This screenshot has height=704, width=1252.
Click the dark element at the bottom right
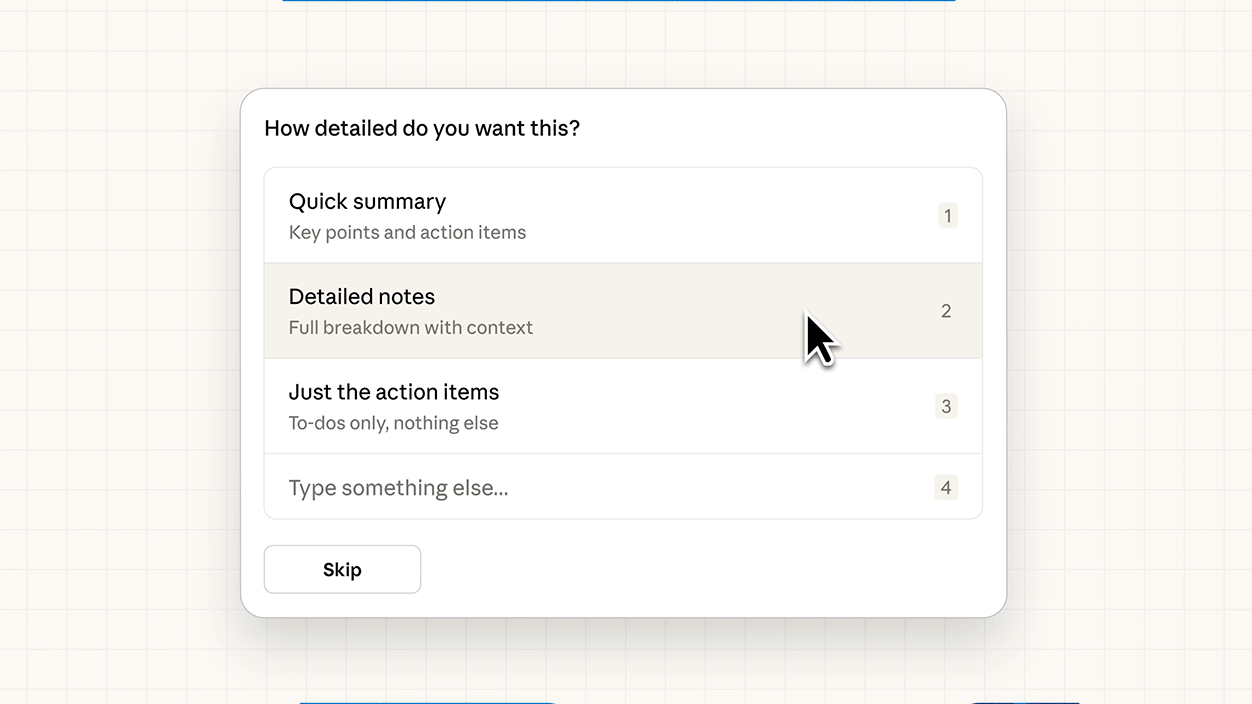[1025, 702]
